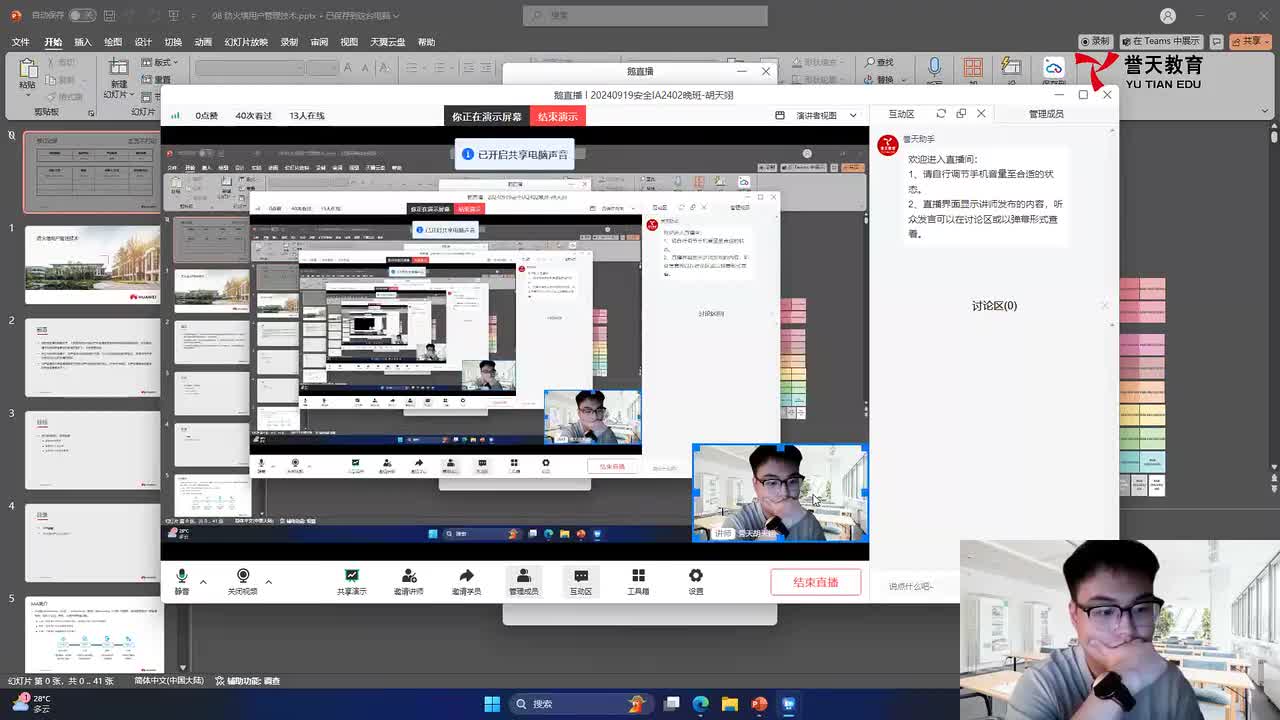Open the PowerPoint account profile icon
Image resolution: width=1280 pixels, height=720 pixels.
coord(1168,16)
